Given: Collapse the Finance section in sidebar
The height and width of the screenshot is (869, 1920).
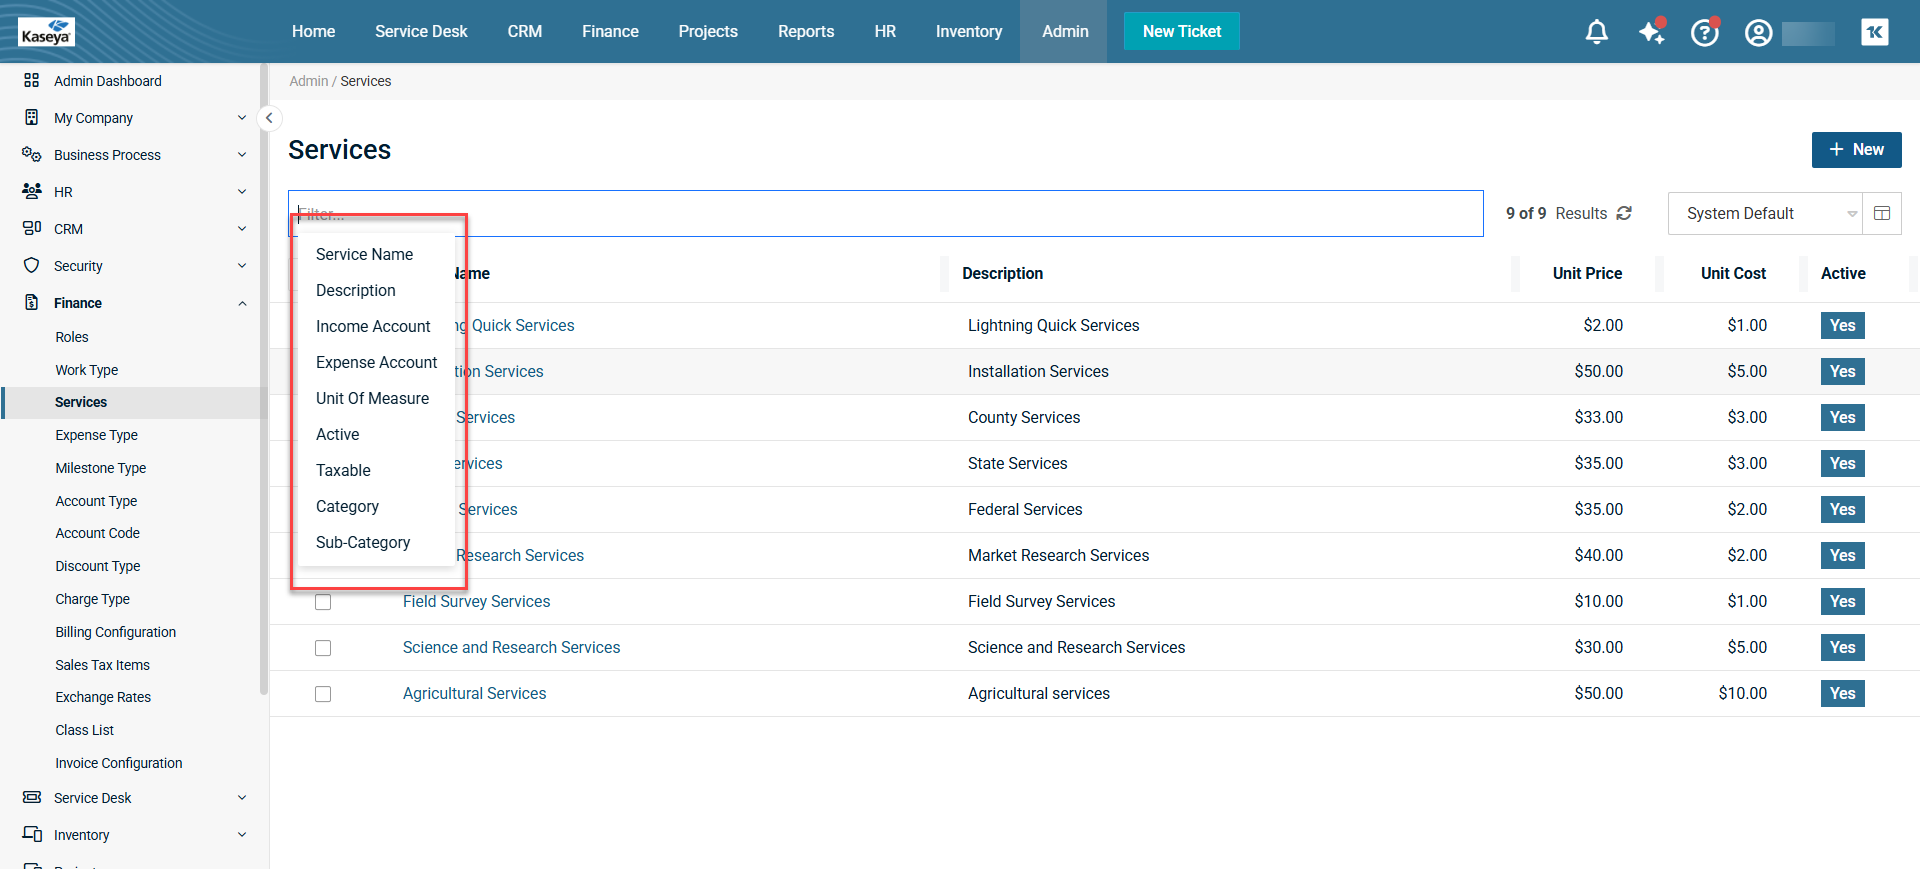Looking at the screenshot, I should (x=242, y=303).
